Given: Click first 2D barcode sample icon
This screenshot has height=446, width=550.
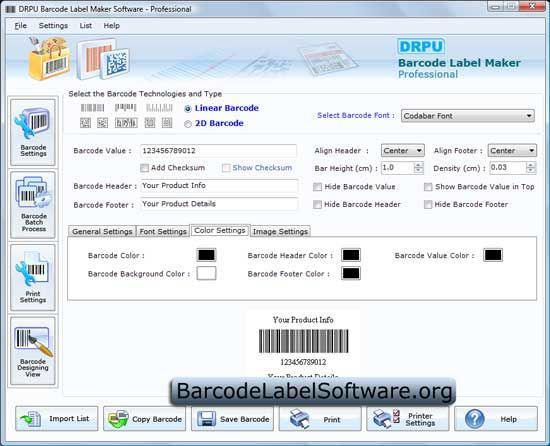Looking at the screenshot, I should click(85, 123).
